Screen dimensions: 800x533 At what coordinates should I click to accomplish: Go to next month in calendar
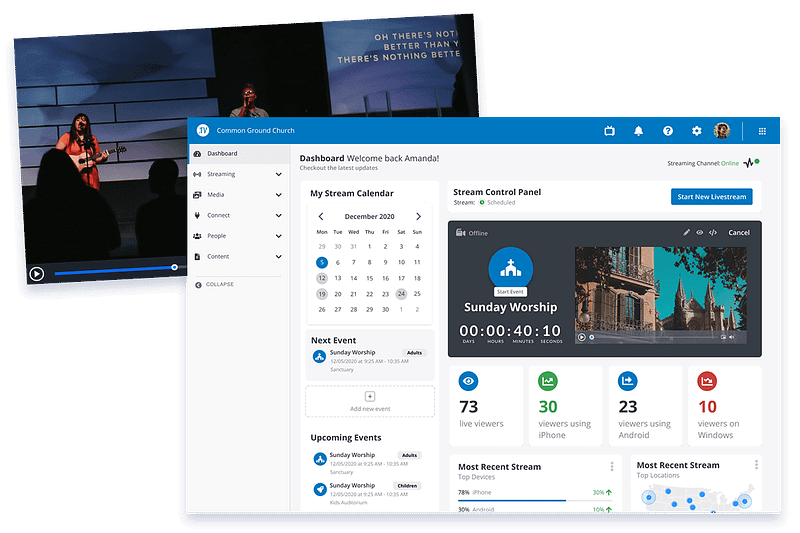[418, 216]
